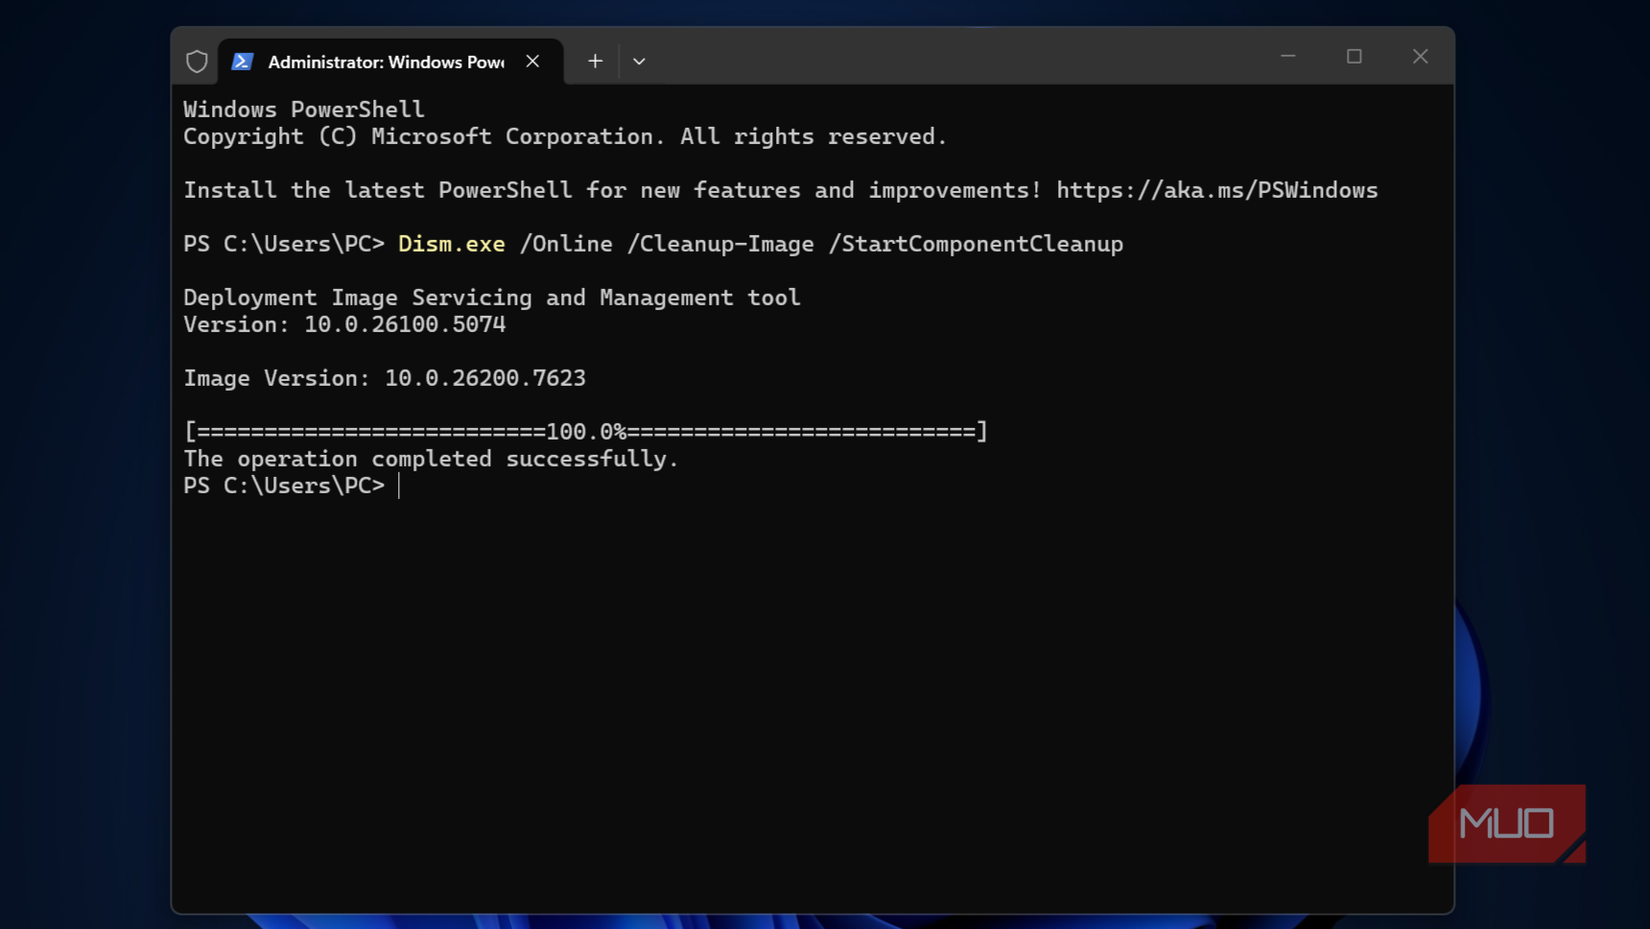This screenshot has height=929, width=1650.
Task: Click the Deployment Image Servicing header text
Action: click(x=491, y=298)
